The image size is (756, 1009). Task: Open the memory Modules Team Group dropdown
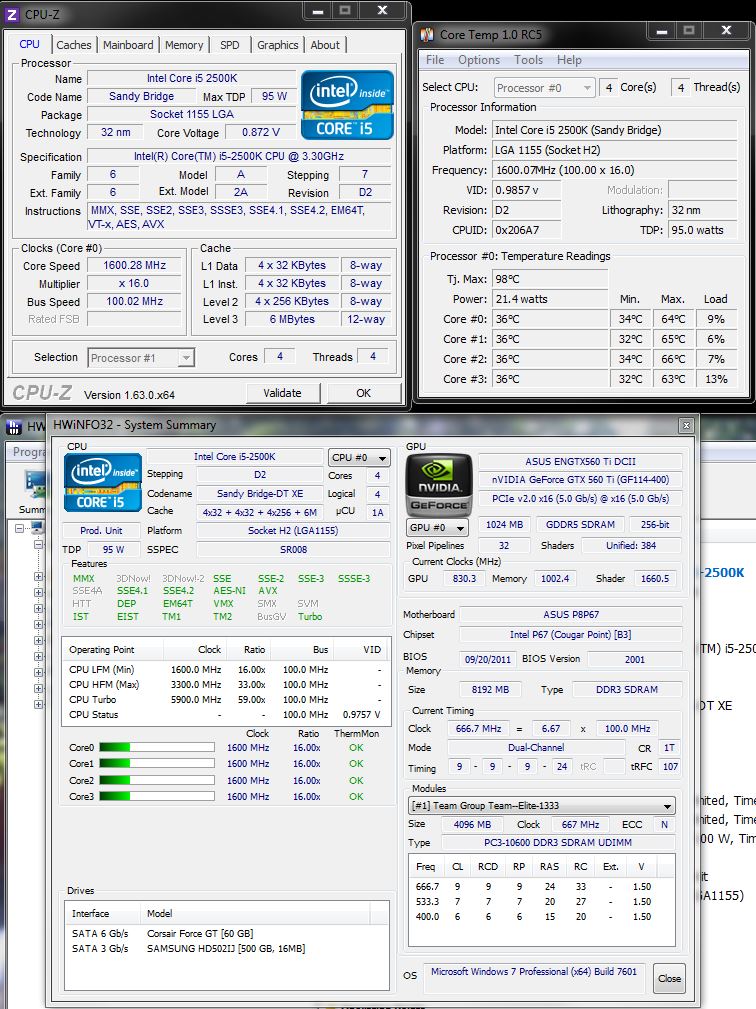[x=542, y=806]
